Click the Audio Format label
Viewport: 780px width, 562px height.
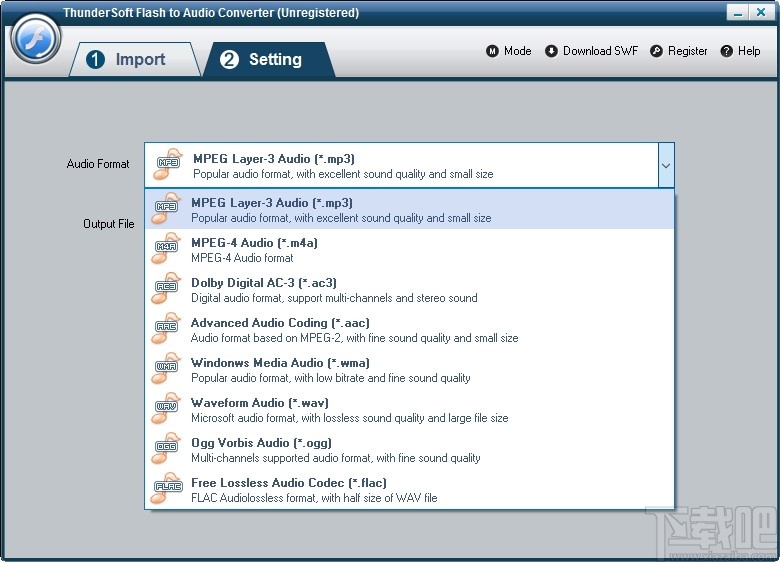coord(98,164)
